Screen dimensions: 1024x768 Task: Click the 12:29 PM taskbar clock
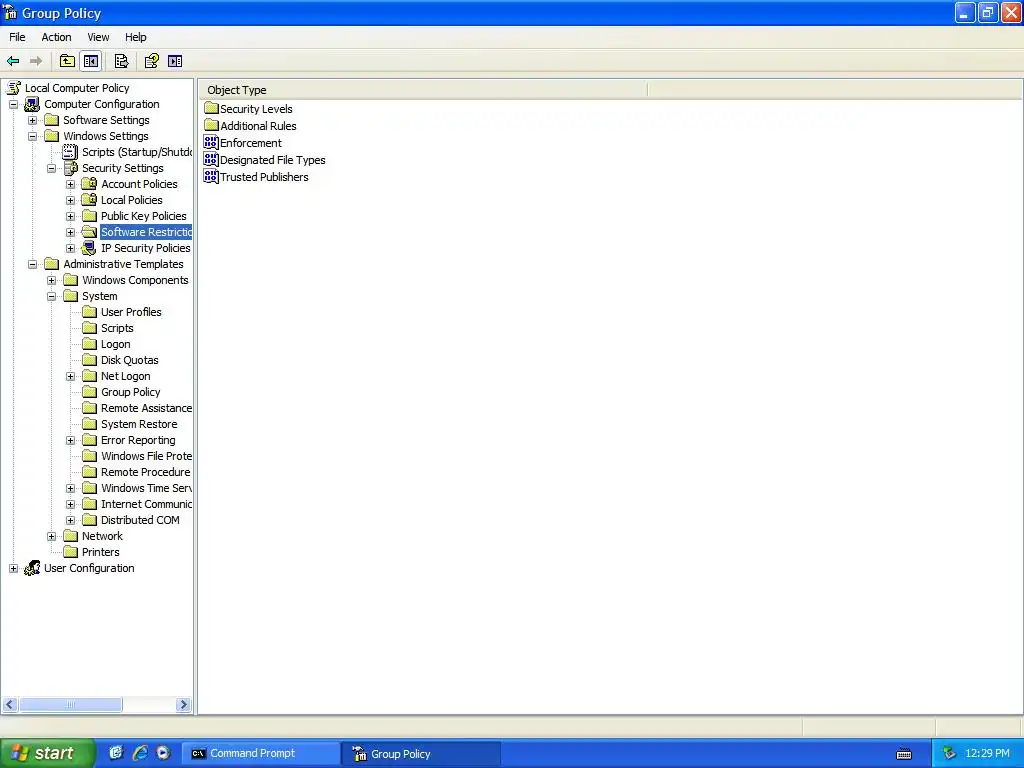(x=987, y=754)
